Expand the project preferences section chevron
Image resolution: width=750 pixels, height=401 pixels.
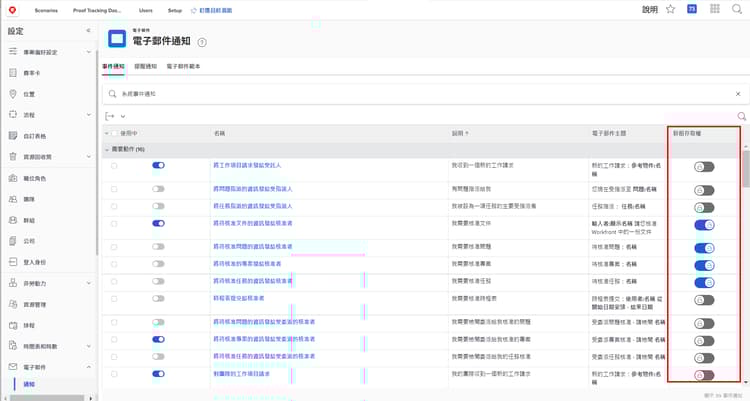[88, 52]
